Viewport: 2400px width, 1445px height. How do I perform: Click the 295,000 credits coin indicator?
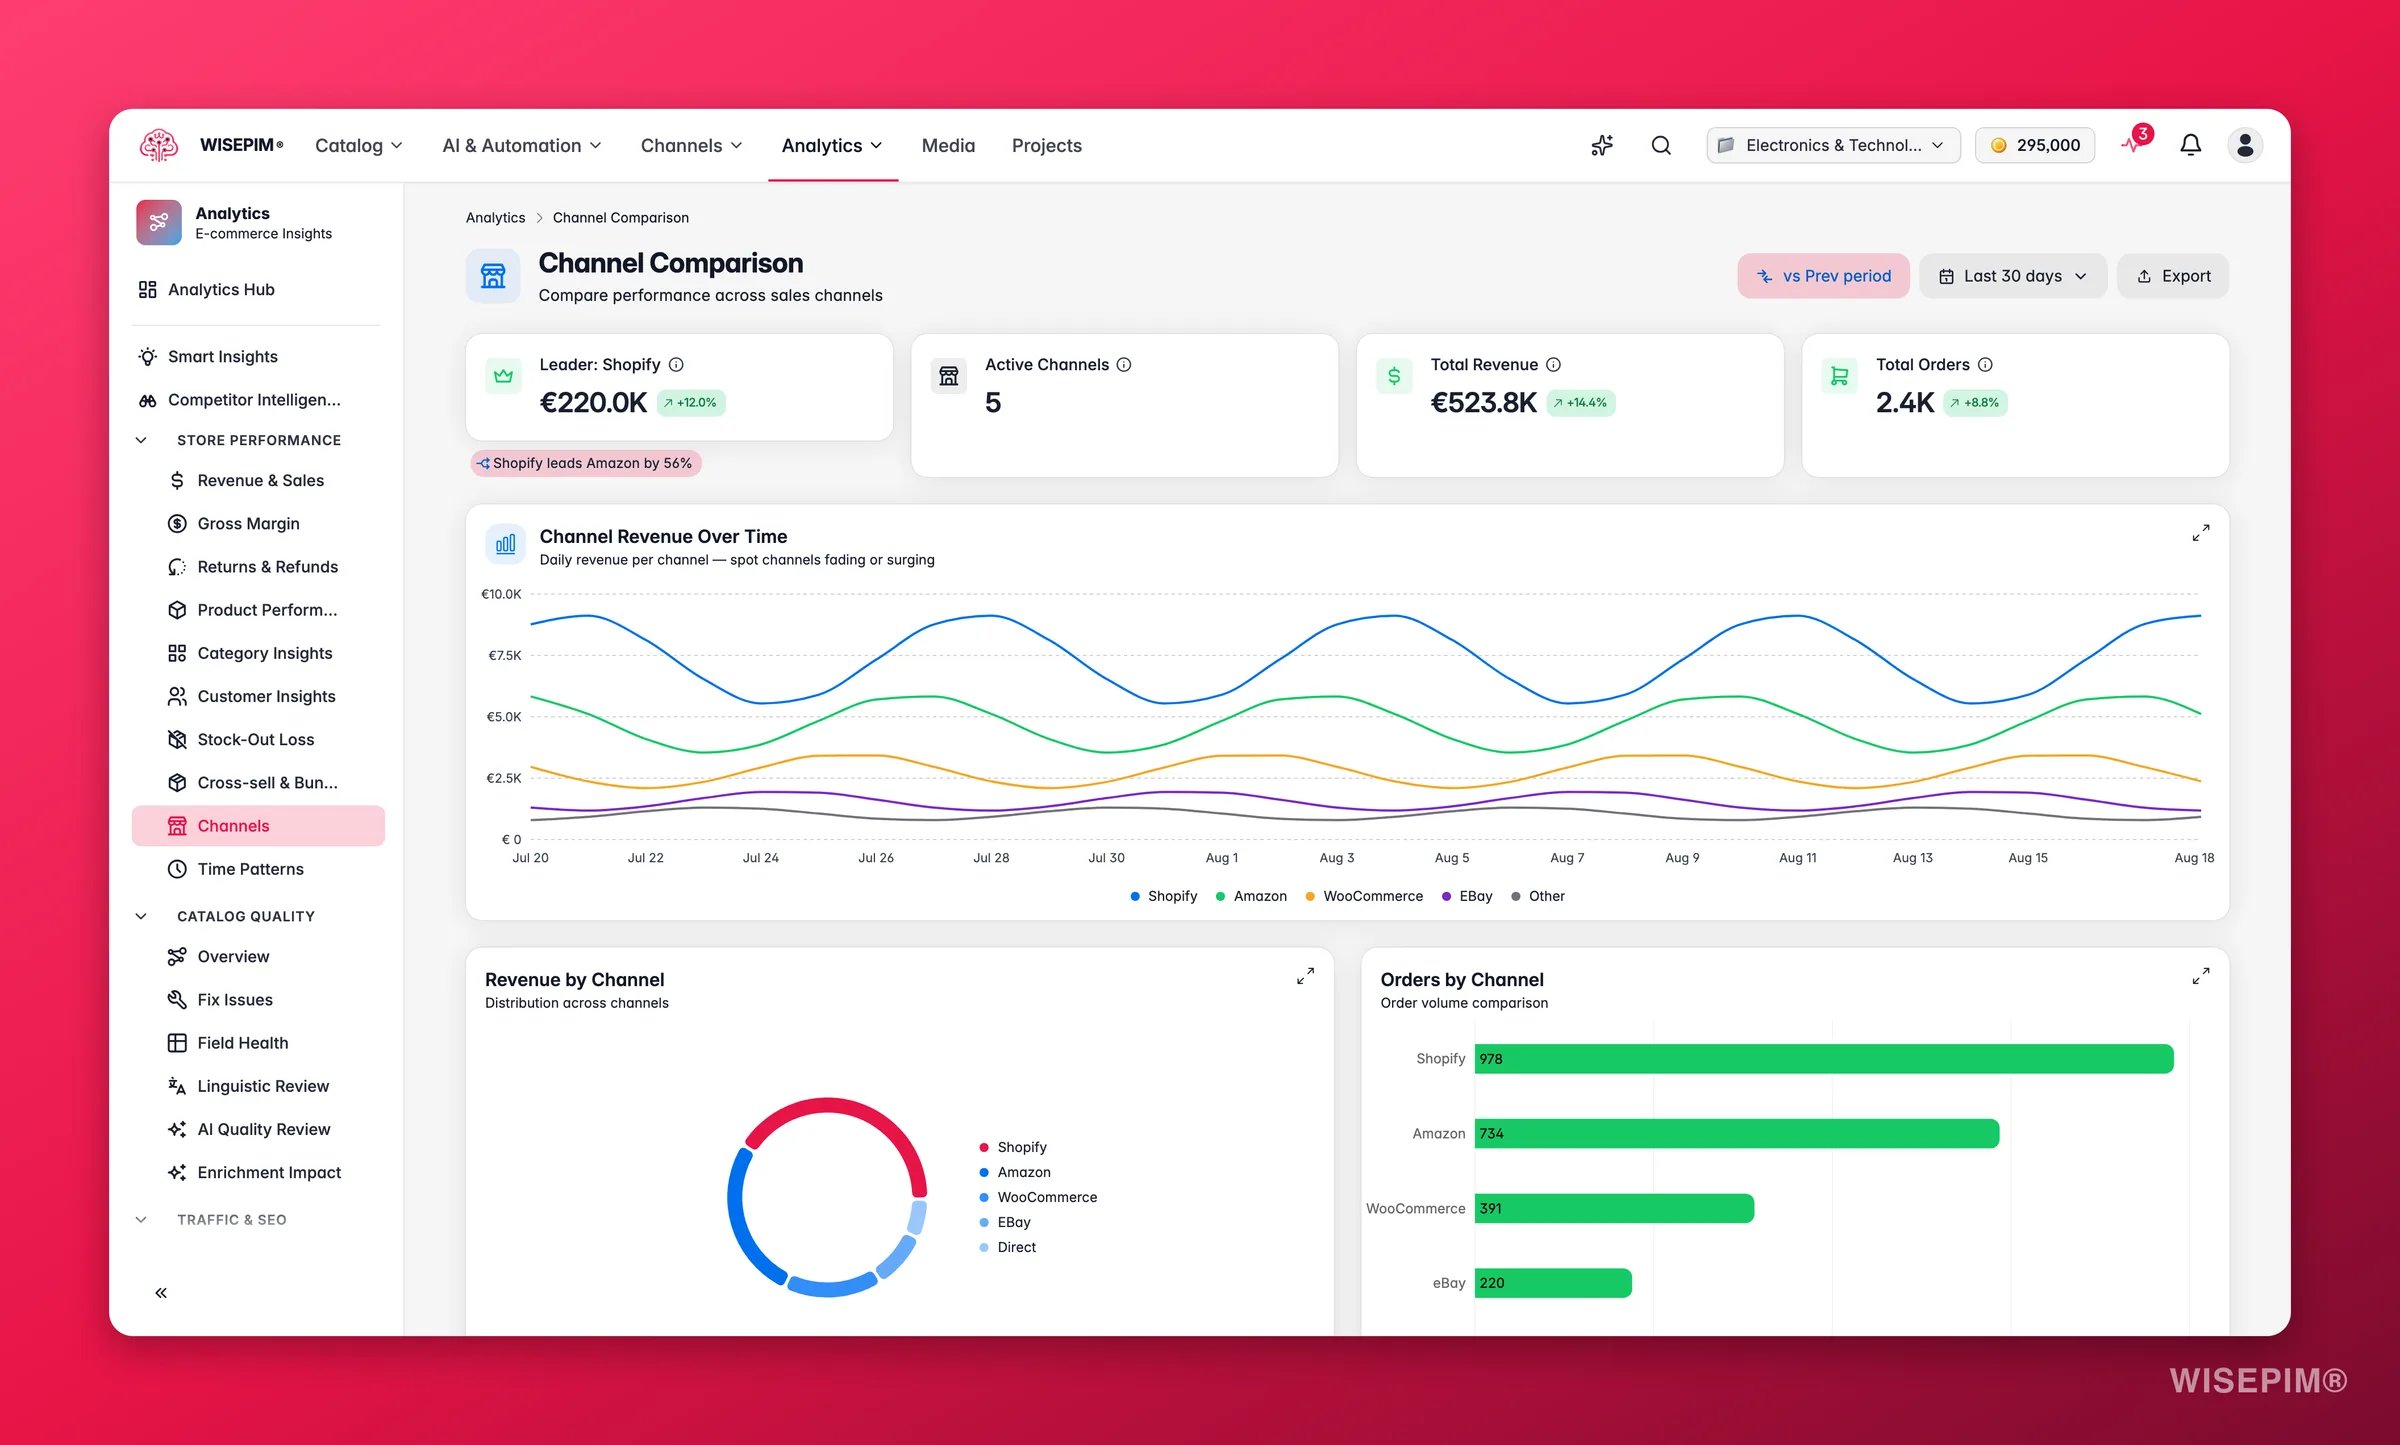(x=2035, y=145)
